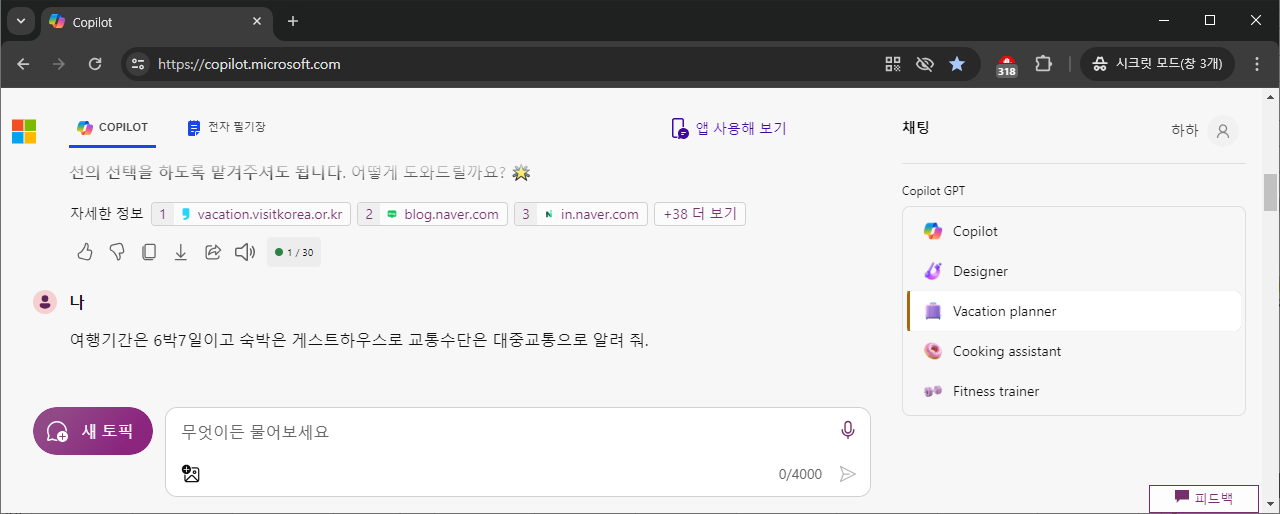Click the address bar URL
Image resolution: width=1280 pixels, height=514 pixels.
pyautogui.click(x=249, y=64)
